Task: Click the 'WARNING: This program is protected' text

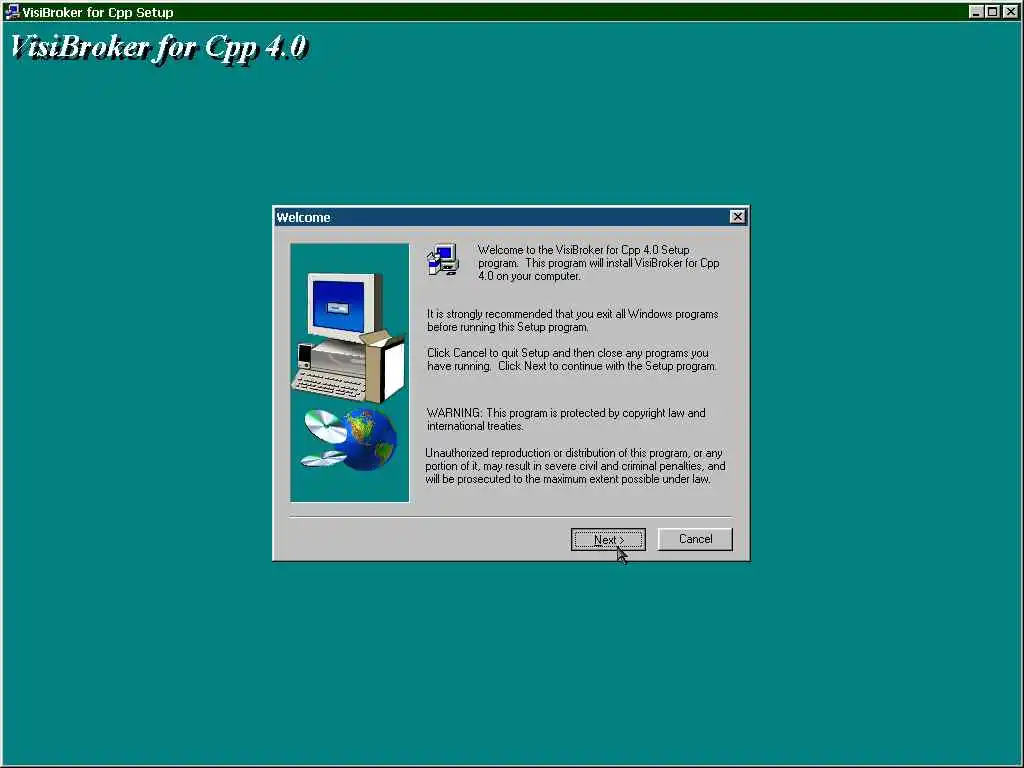Action: pos(566,419)
